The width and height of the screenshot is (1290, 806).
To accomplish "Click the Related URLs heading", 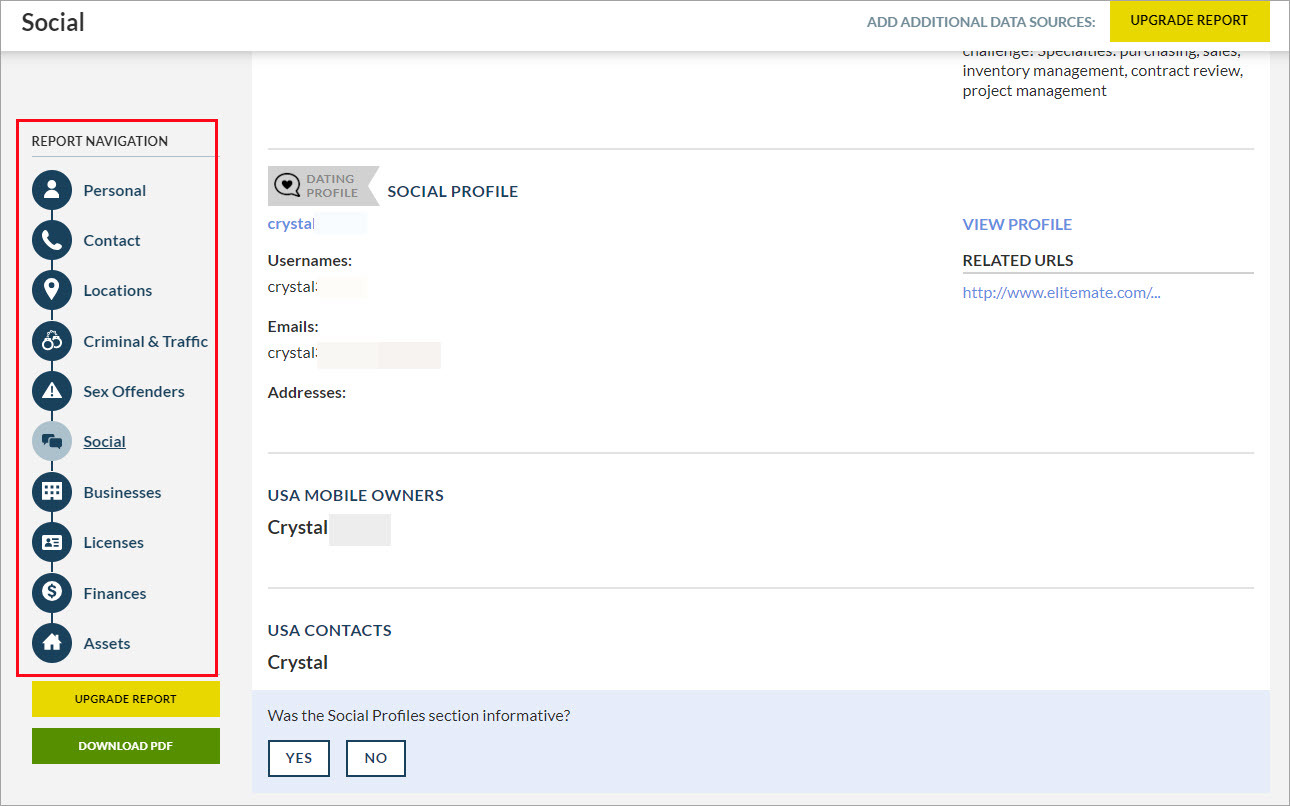I will pyautogui.click(x=1018, y=260).
